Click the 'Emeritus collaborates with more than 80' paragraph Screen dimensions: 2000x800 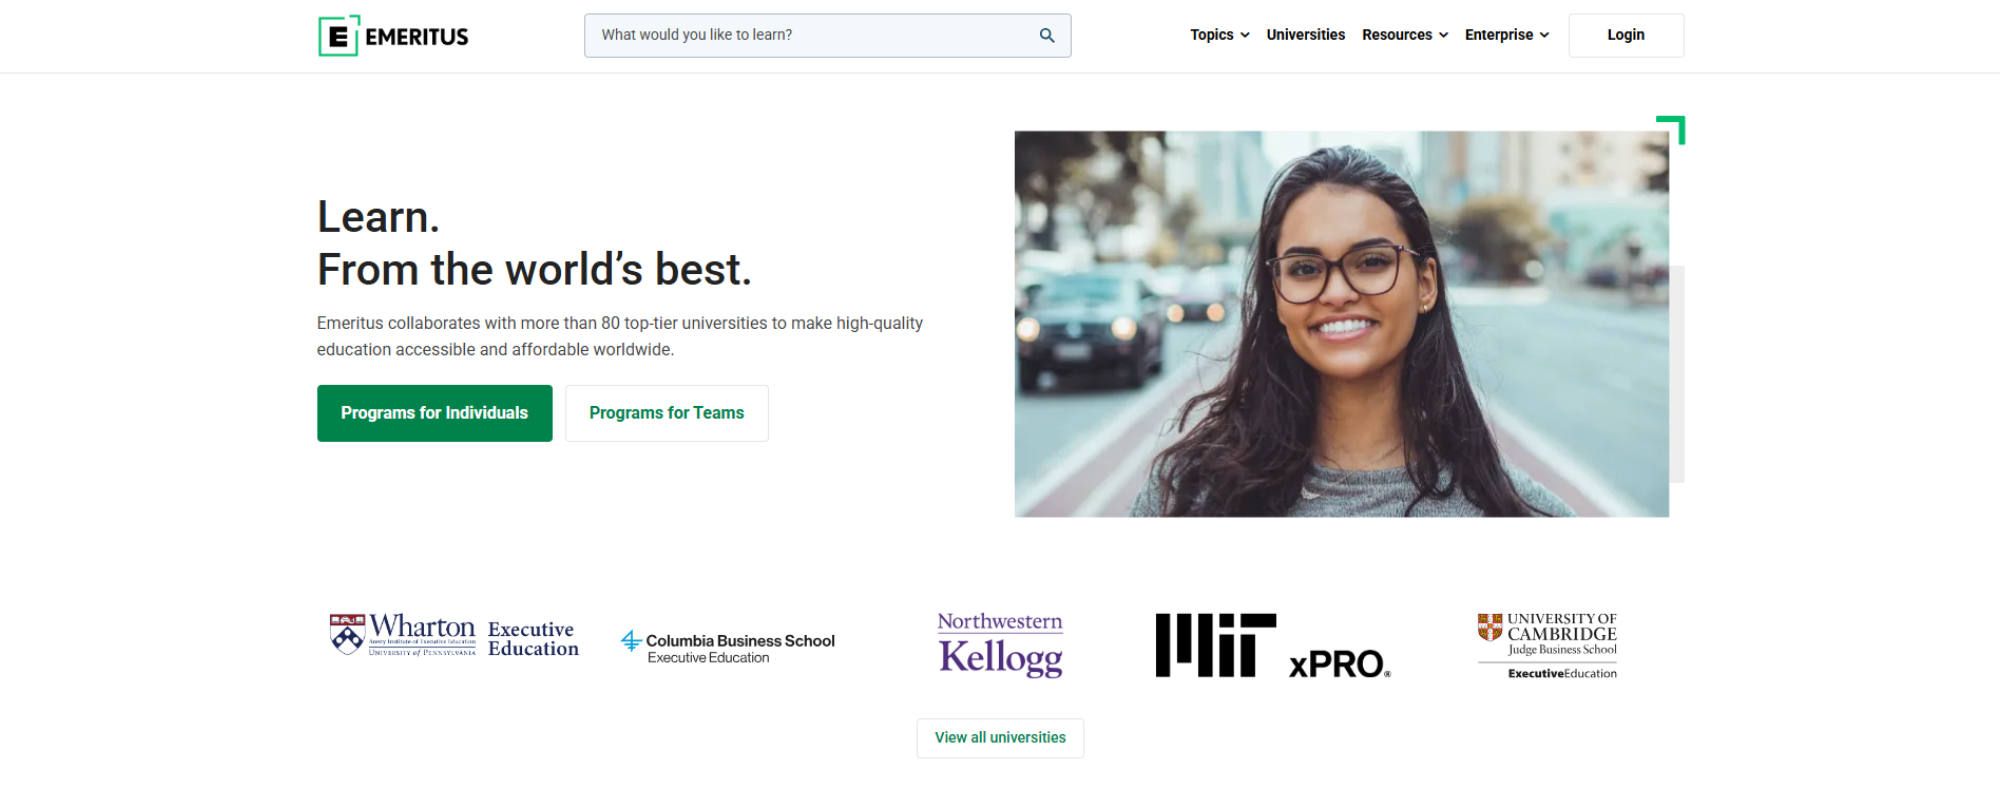tap(620, 336)
